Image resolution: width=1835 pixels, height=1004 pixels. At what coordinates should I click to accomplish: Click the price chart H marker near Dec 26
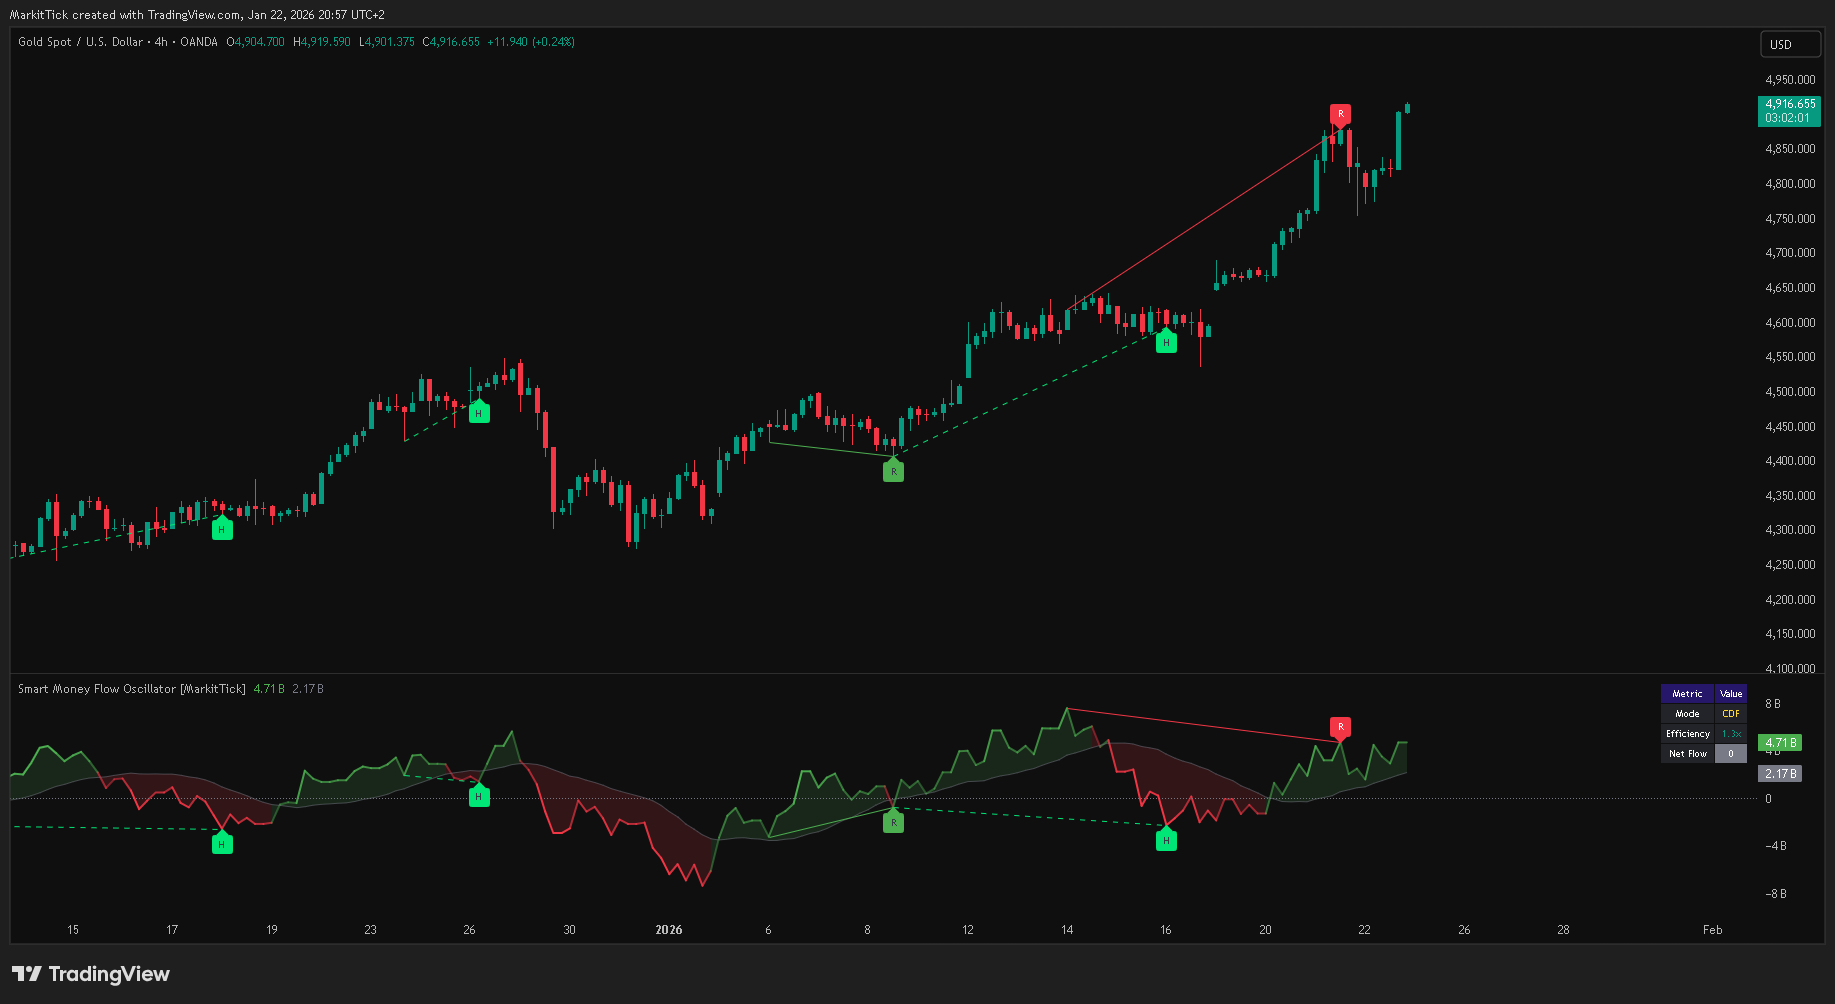click(479, 413)
